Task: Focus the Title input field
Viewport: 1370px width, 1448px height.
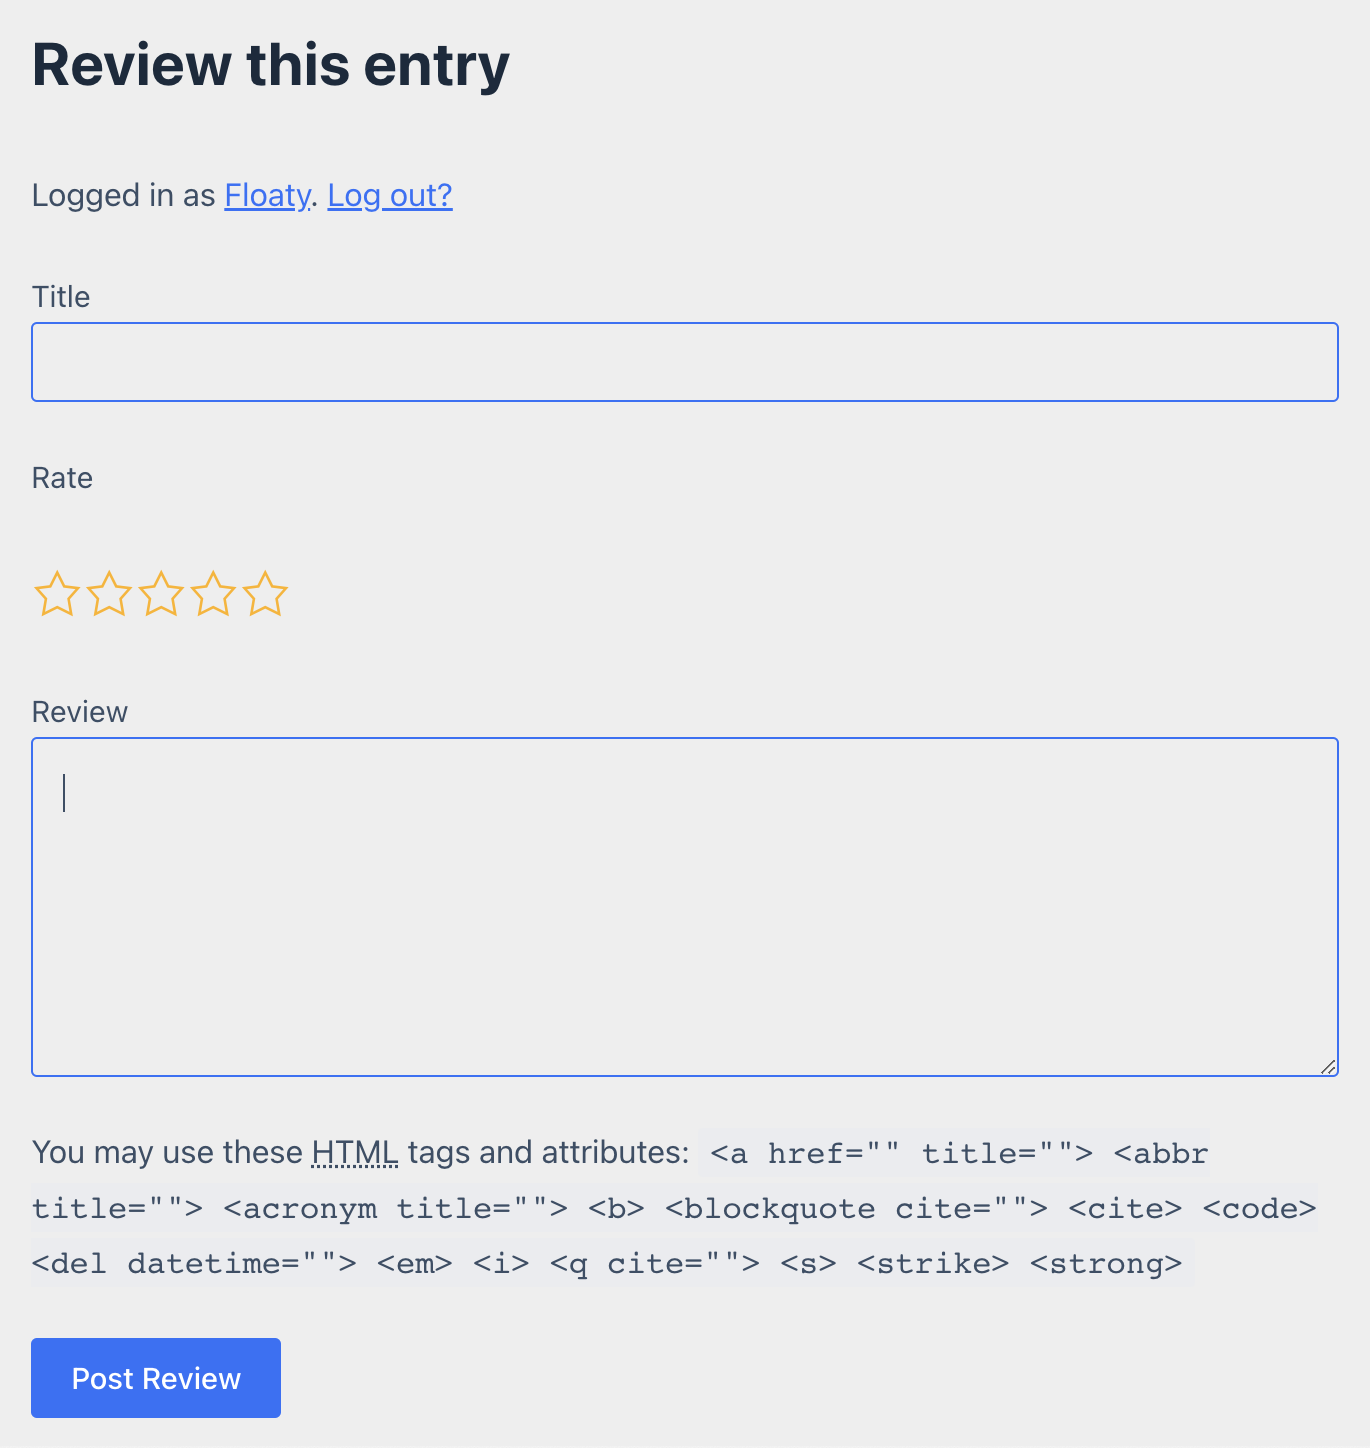Action: [684, 362]
